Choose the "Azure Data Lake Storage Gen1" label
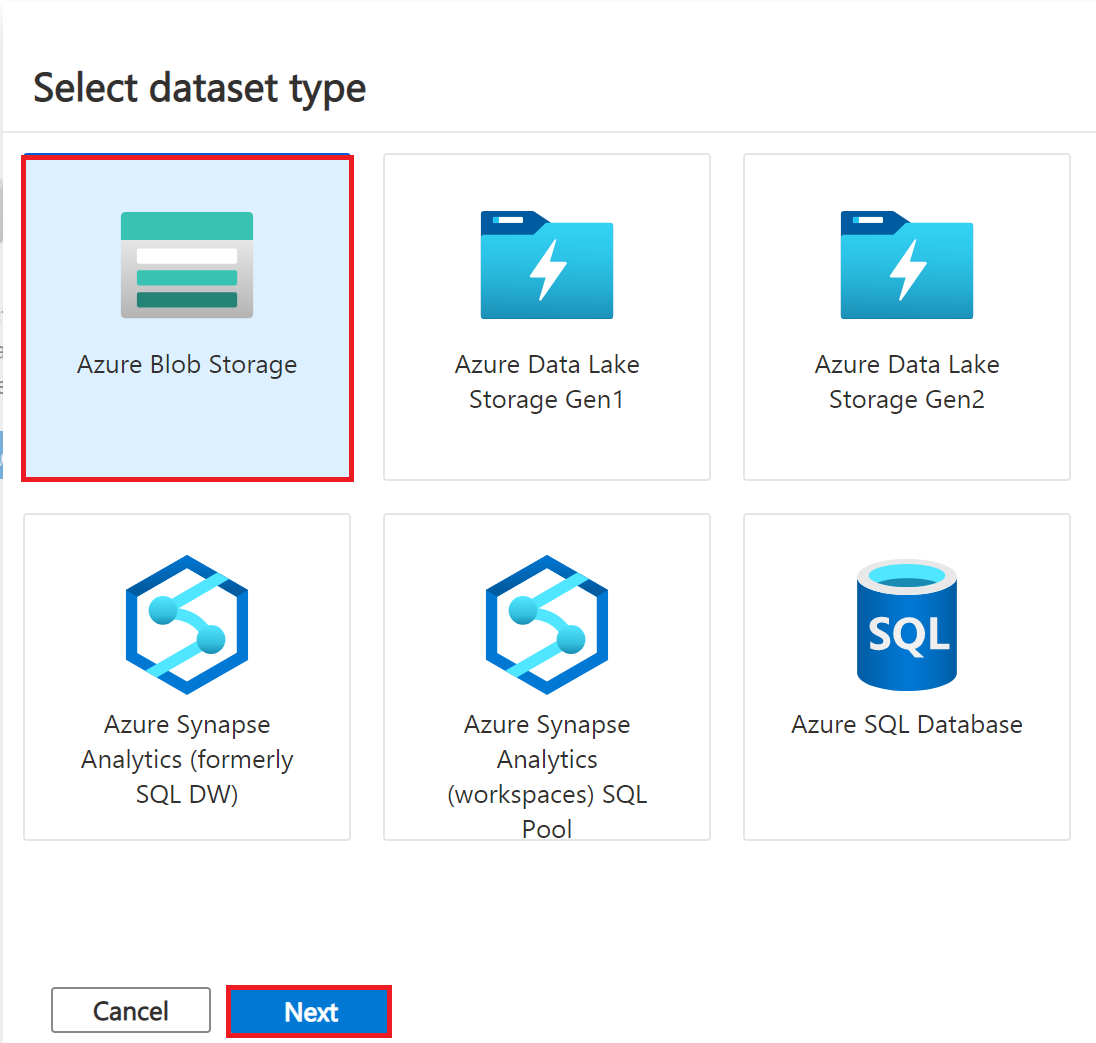 (547, 382)
